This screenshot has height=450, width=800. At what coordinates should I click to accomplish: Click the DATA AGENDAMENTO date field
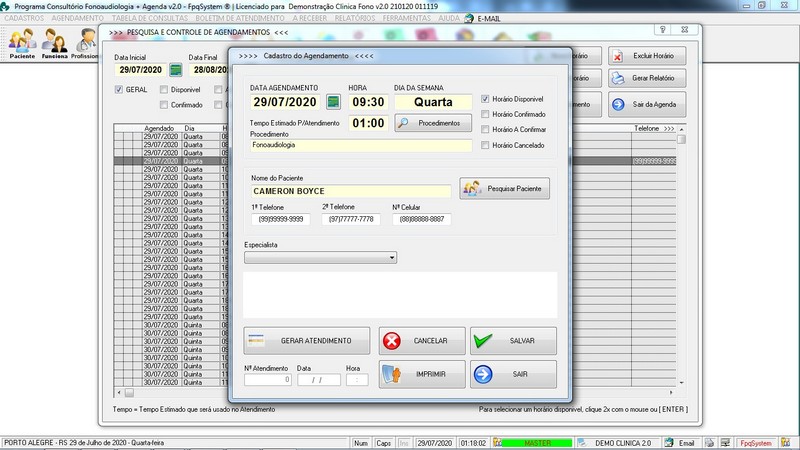coord(285,102)
